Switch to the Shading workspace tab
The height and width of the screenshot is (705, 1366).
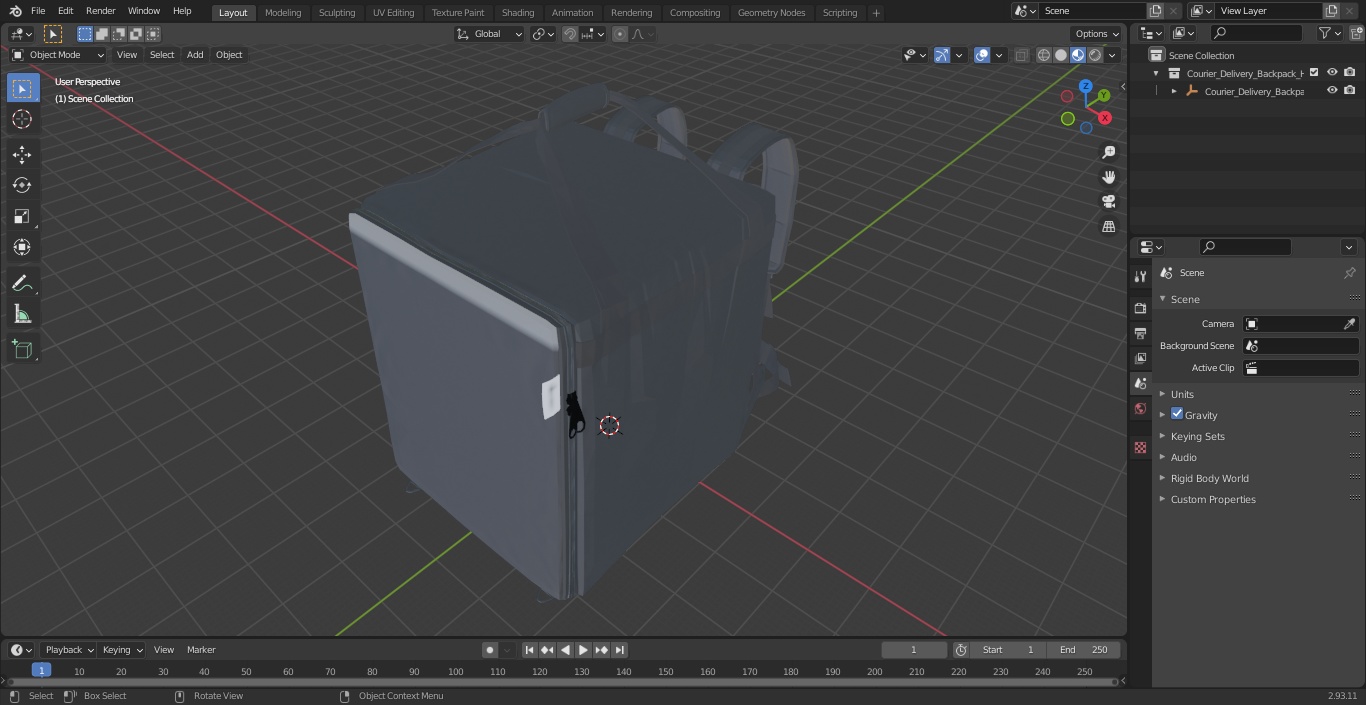[518, 13]
